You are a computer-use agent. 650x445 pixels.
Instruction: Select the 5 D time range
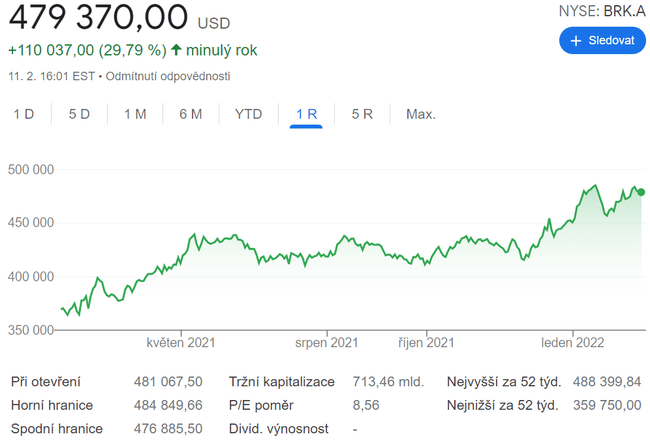coord(79,114)
